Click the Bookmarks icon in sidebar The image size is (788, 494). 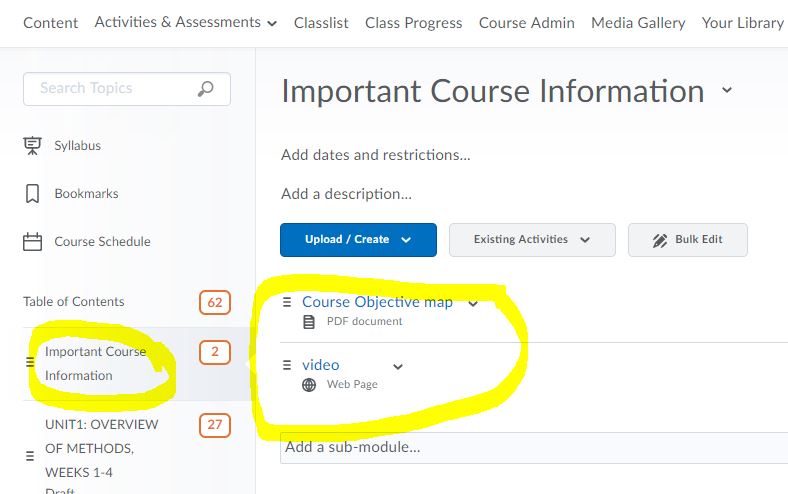(32, 194)
